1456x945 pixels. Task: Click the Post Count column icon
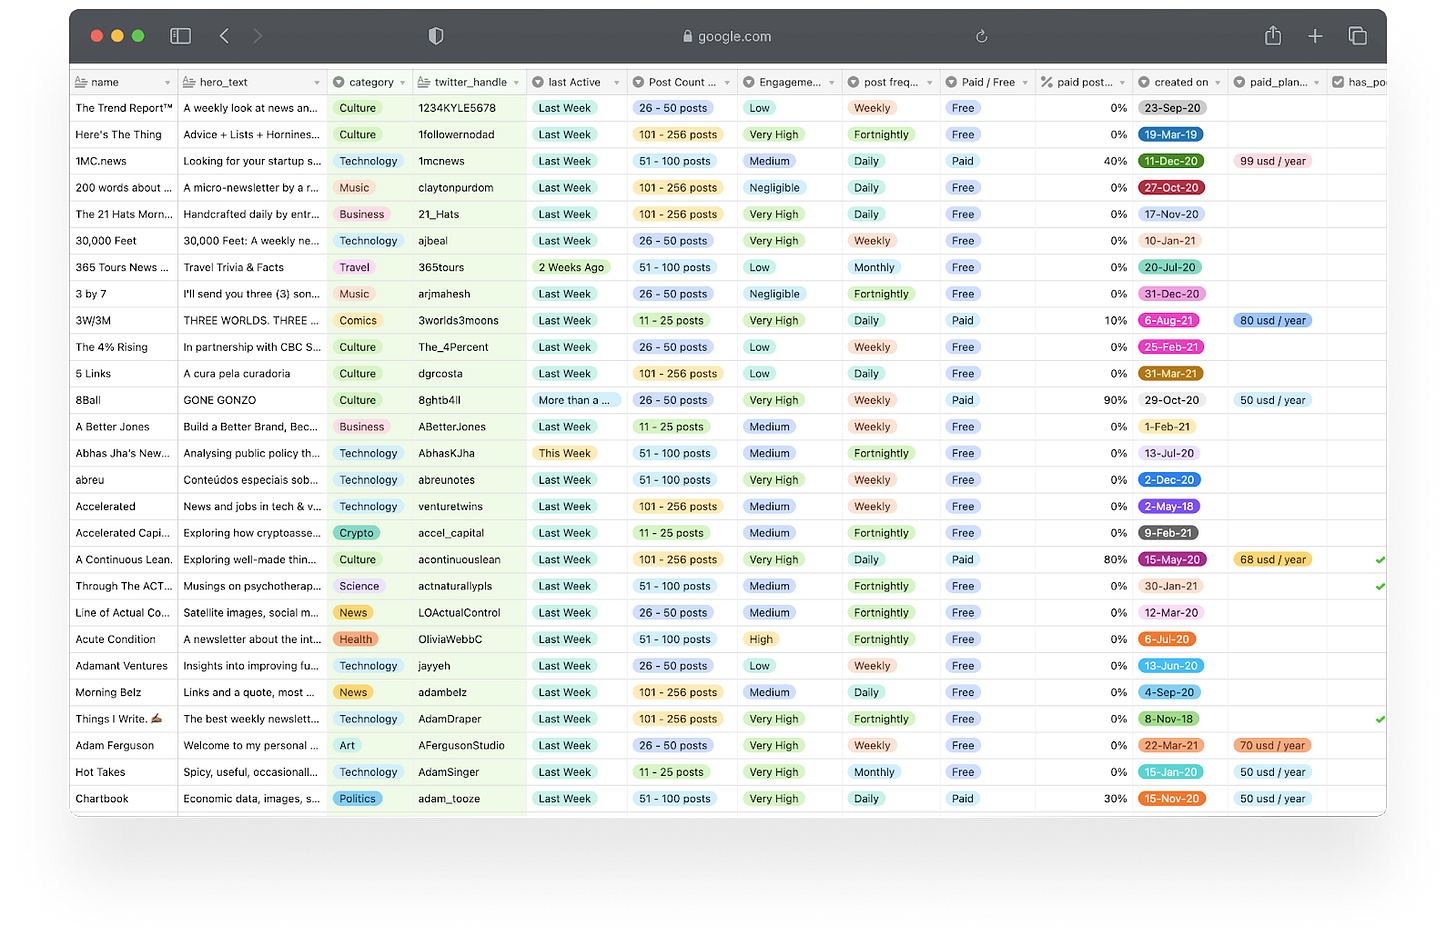638,82
